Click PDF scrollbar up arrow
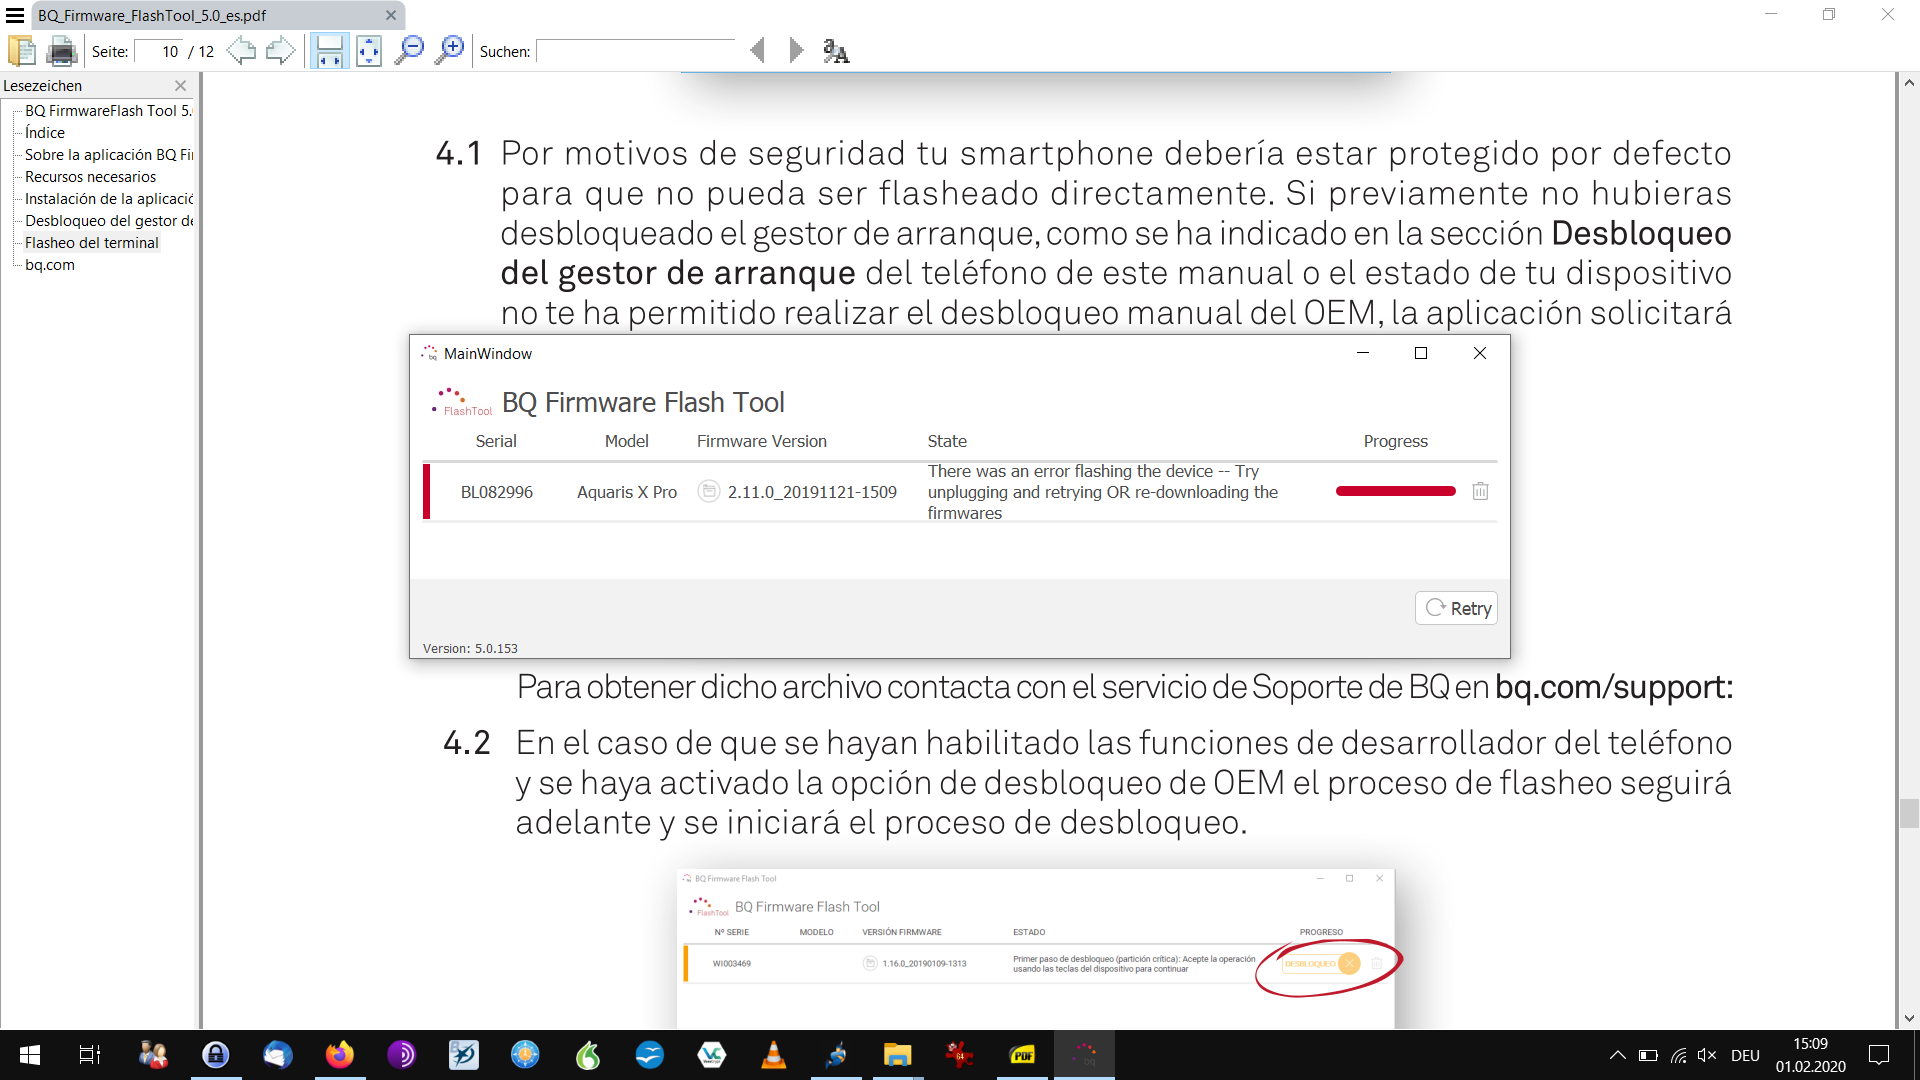This screenshot has height=1080, width=1920. (x=1909, y=83)
